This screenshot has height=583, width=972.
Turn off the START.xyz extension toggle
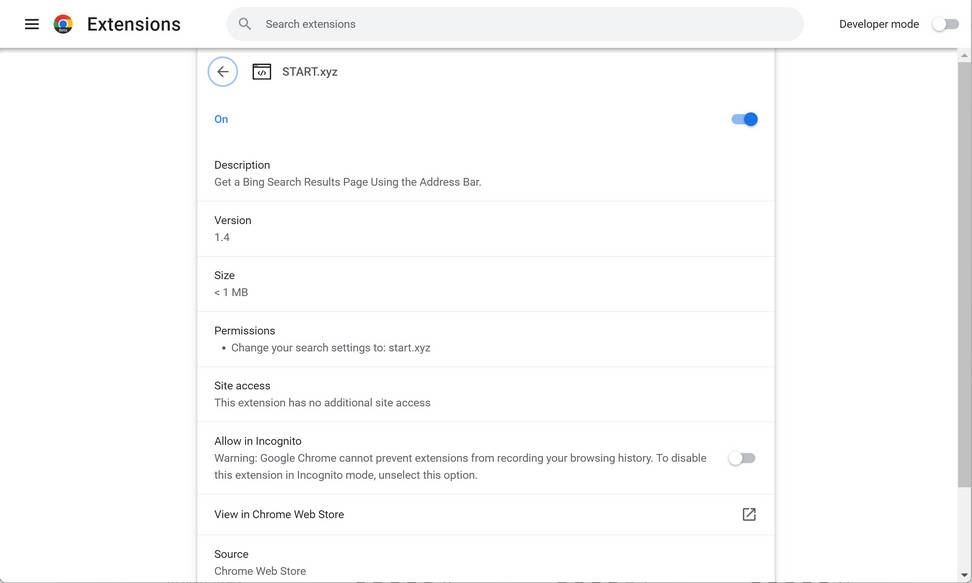pyautogui.click(x=744, y=119)
